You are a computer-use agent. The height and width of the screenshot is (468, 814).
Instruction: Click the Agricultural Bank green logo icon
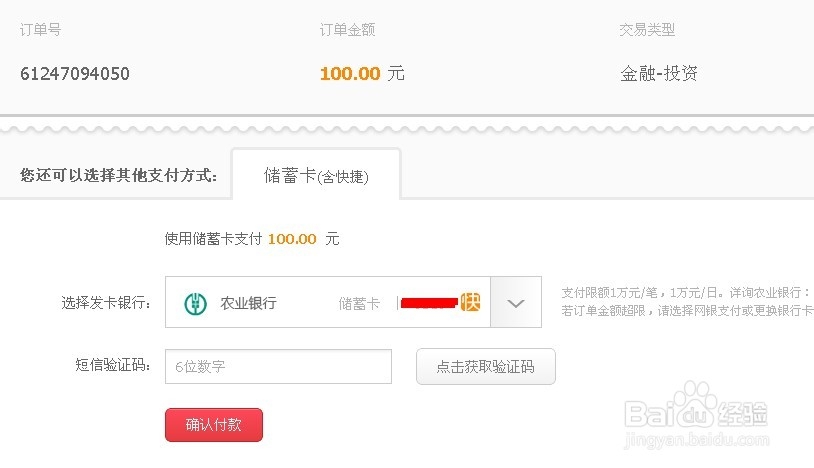coord(196,304)
